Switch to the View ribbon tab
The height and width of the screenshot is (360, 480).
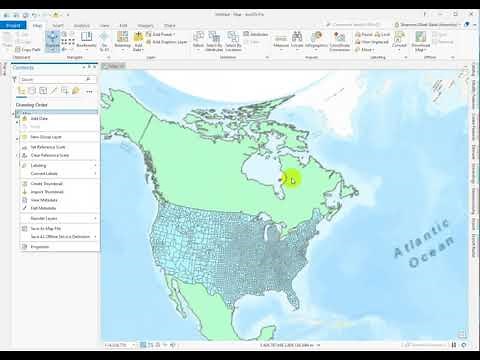[104, 26]
